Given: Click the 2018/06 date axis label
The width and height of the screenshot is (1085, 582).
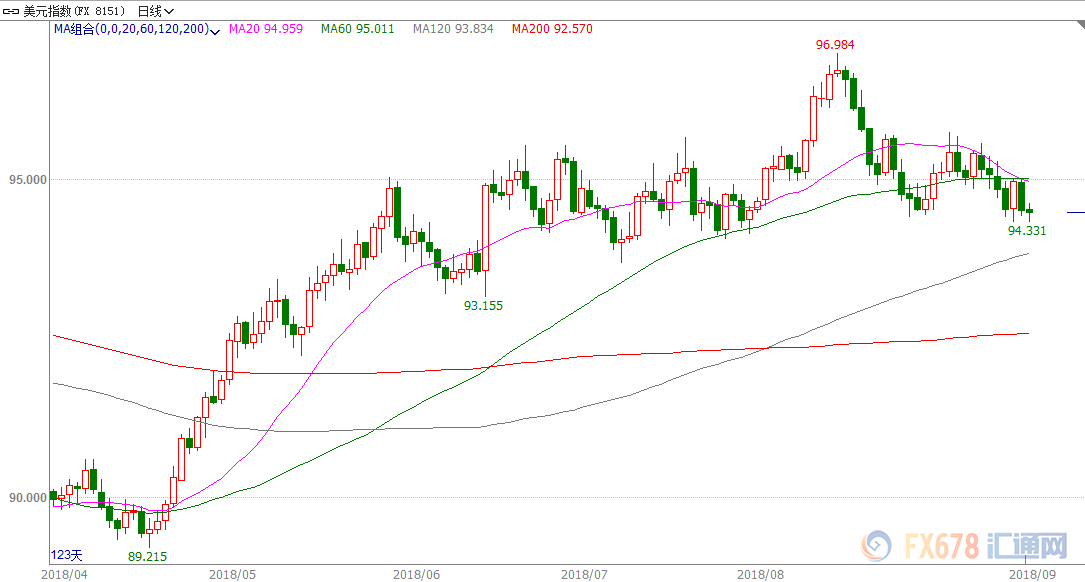Looking at the screenshot, I should coord(417,574).
